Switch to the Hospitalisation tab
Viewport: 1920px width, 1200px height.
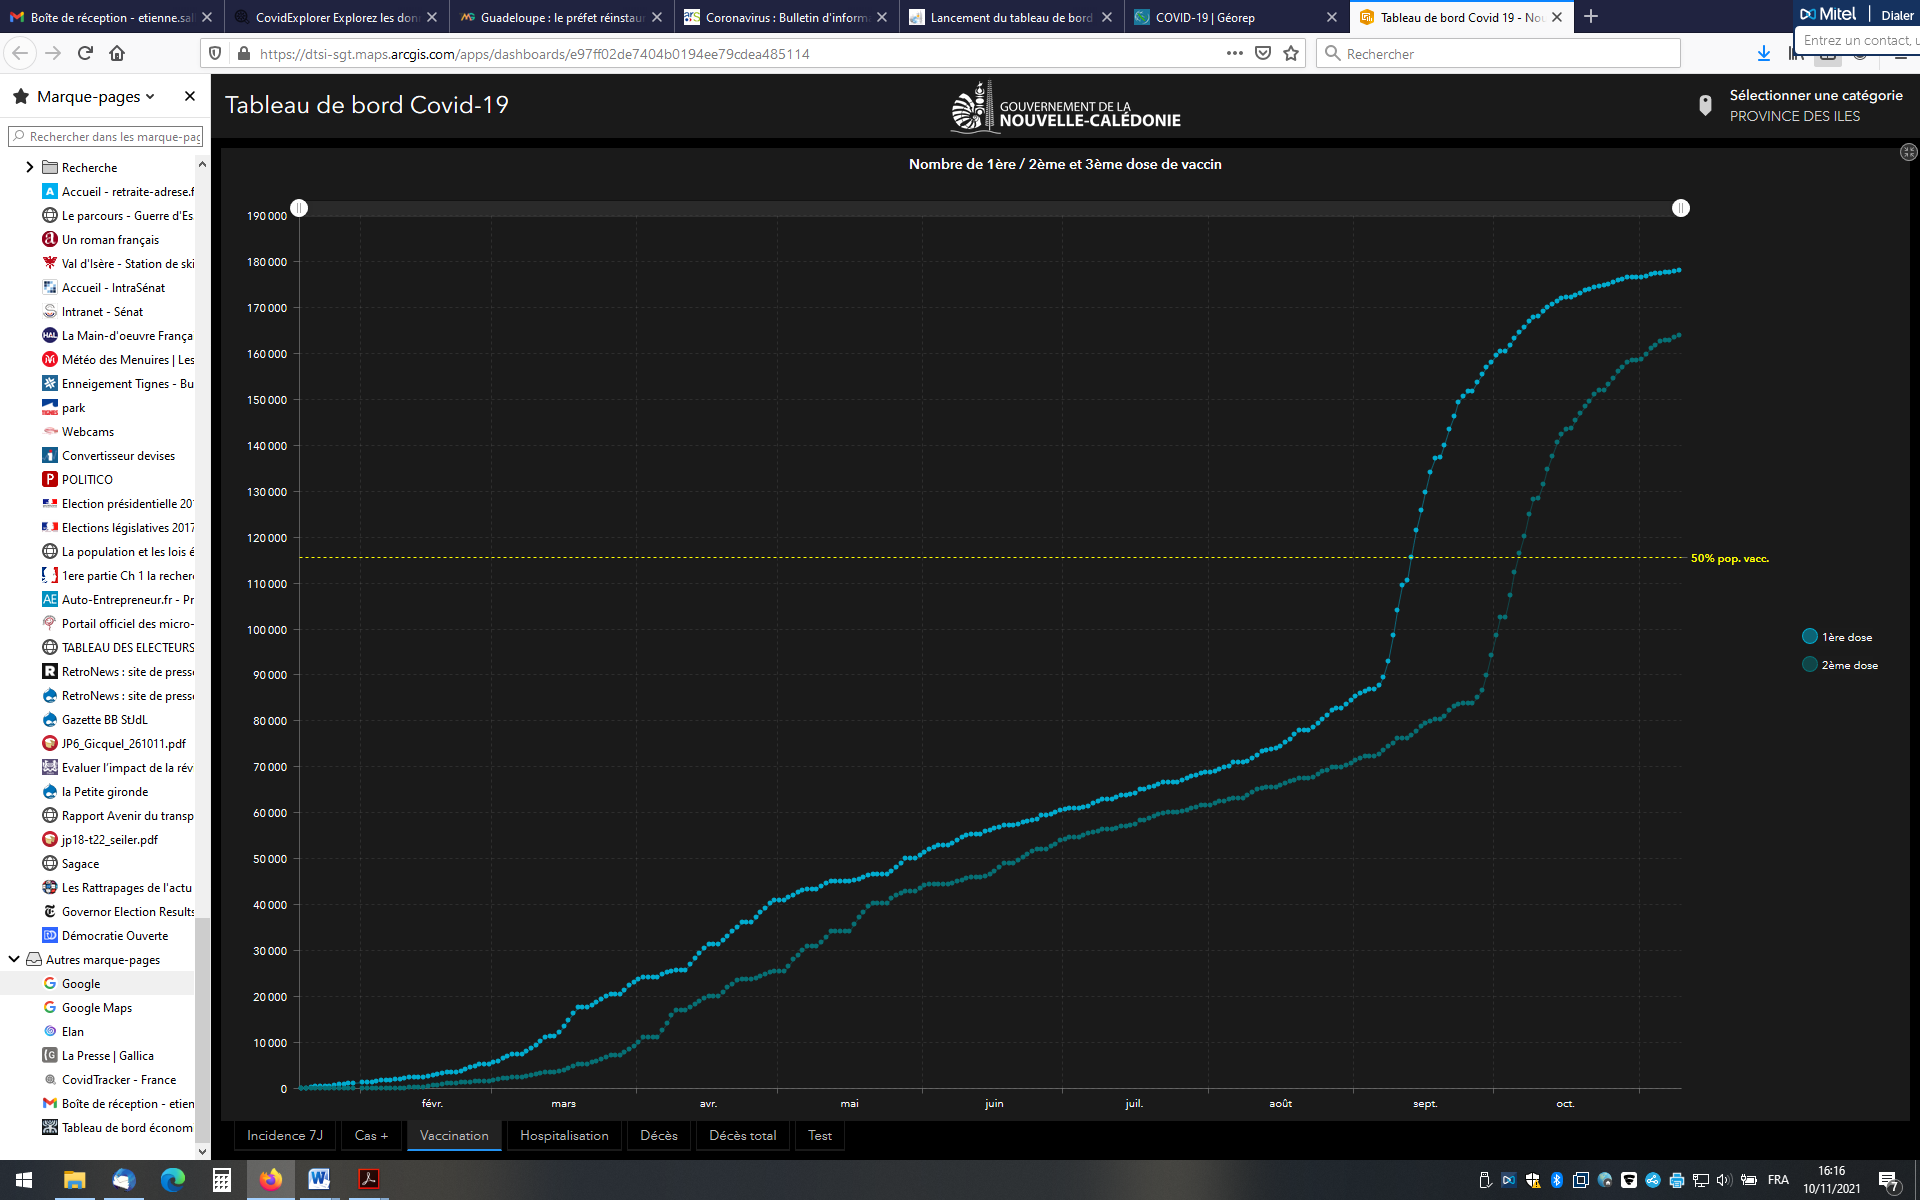(x=564, y=1135)
